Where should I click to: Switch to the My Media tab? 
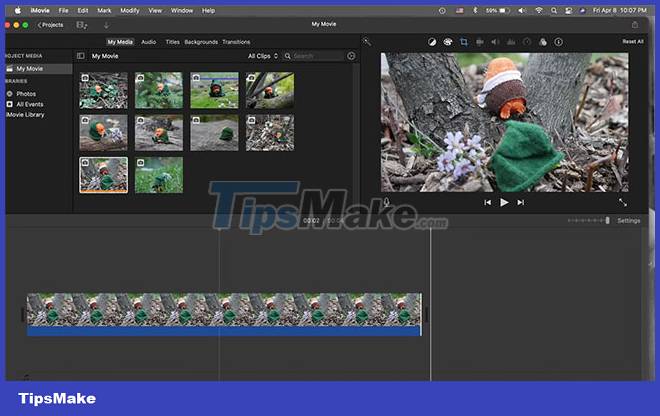pos(120,42)
